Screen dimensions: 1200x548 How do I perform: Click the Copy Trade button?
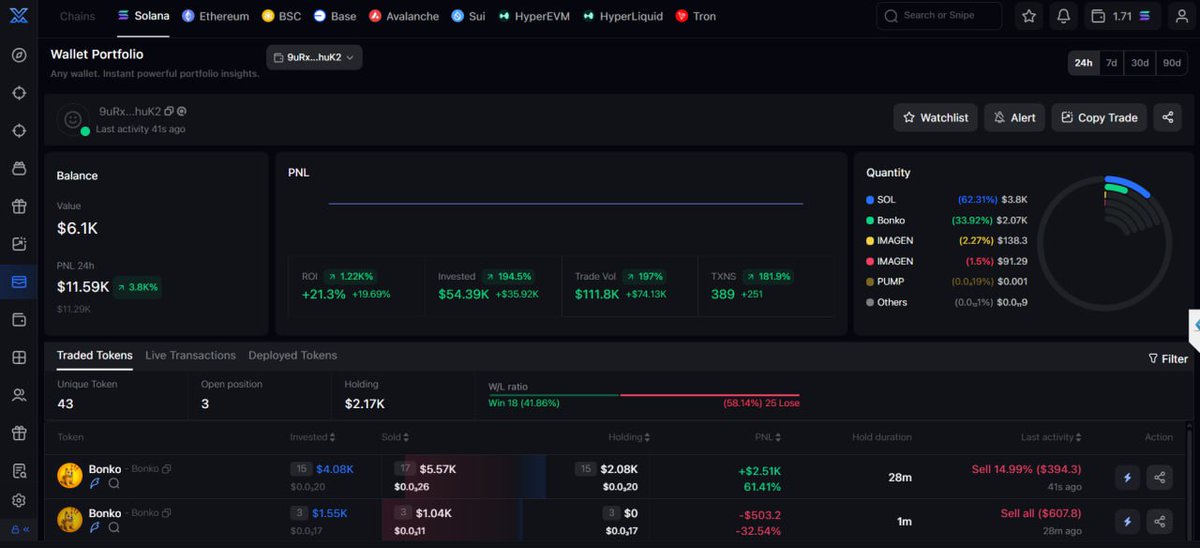pyautogui.click(x=1099, y=117)
